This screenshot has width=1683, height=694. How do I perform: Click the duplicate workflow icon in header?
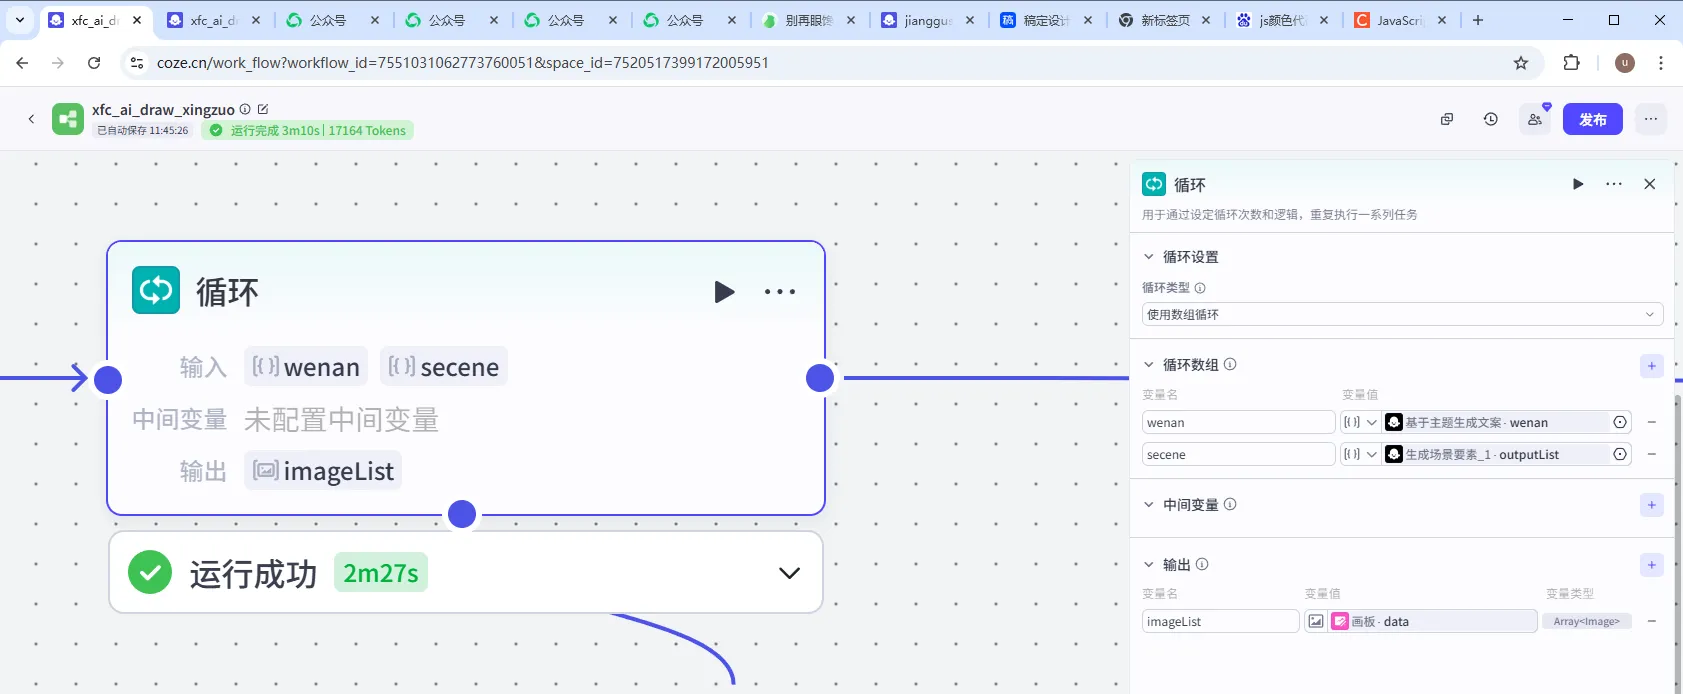coord(1446,119)
